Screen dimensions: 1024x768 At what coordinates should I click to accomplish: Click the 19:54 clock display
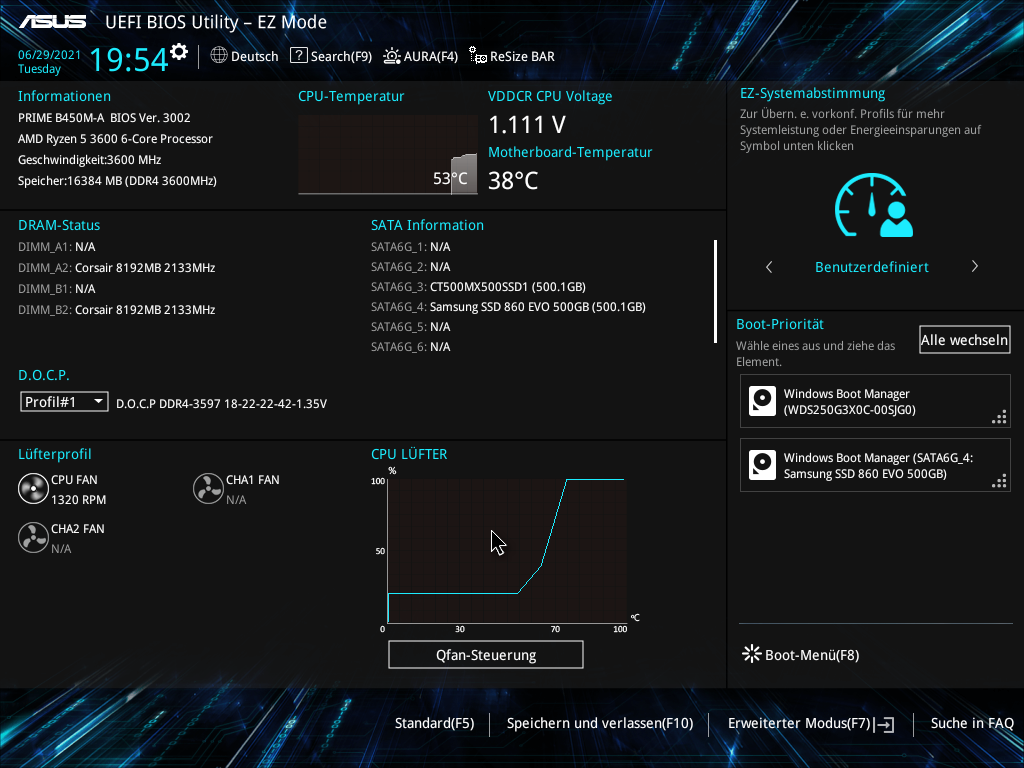[129, 59]
